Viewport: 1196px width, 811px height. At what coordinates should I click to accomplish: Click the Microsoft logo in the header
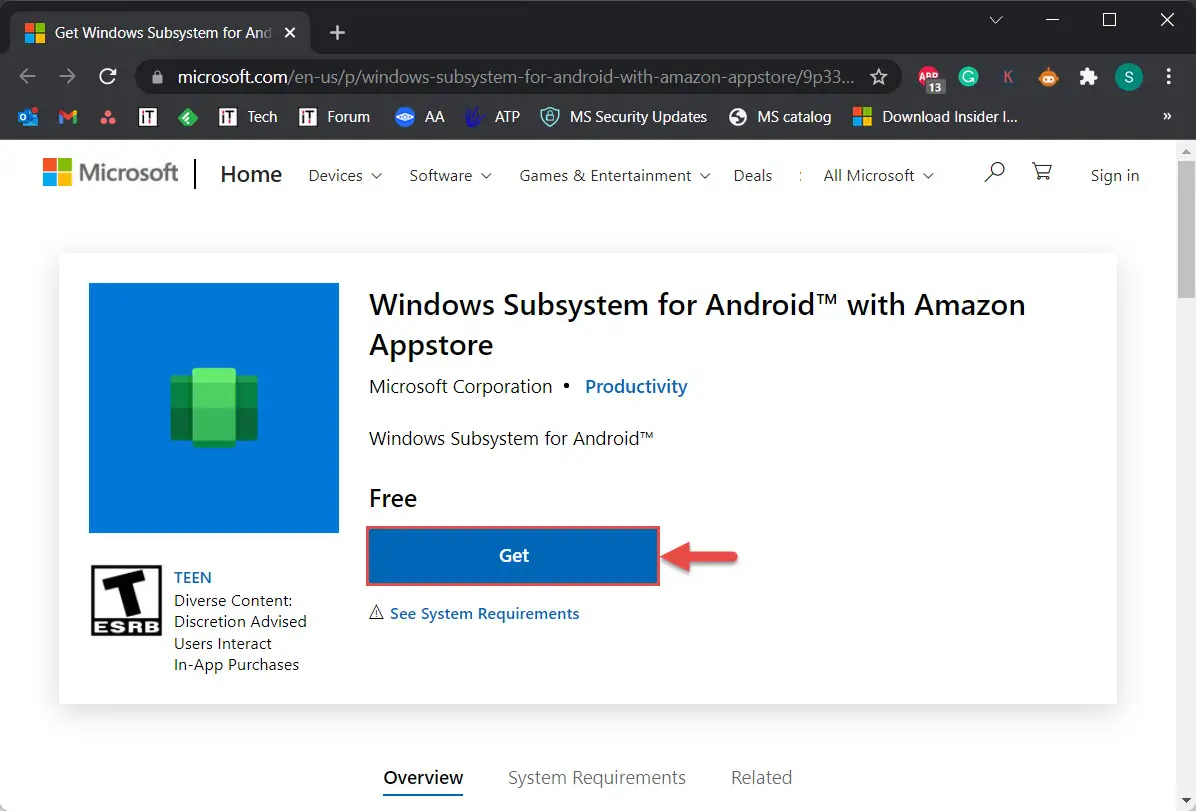coord(110,172)
